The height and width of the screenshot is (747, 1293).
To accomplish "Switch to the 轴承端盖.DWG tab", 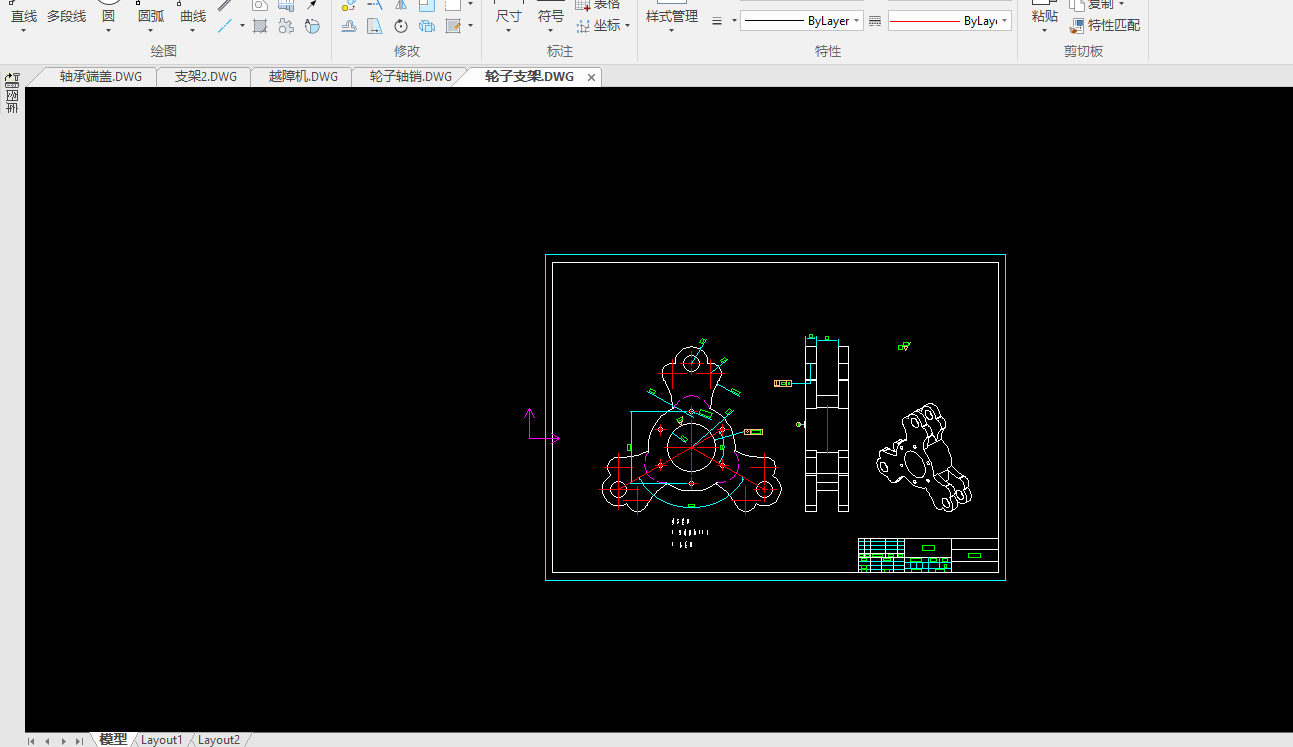I will pos(100,76).
